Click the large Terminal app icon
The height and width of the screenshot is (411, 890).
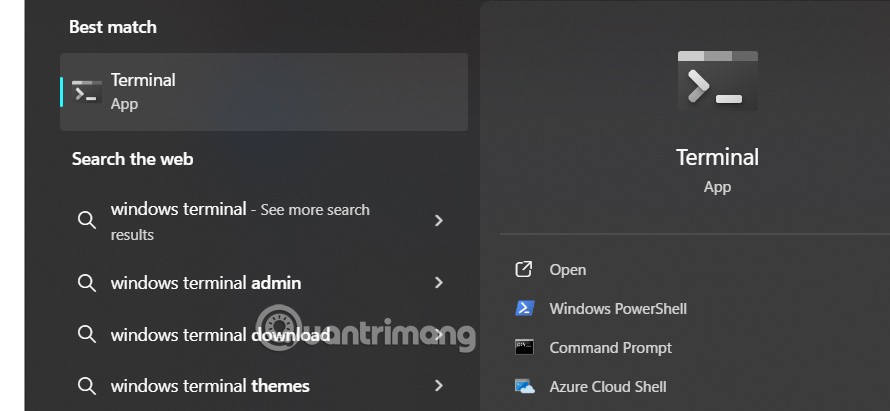[717, 80]
